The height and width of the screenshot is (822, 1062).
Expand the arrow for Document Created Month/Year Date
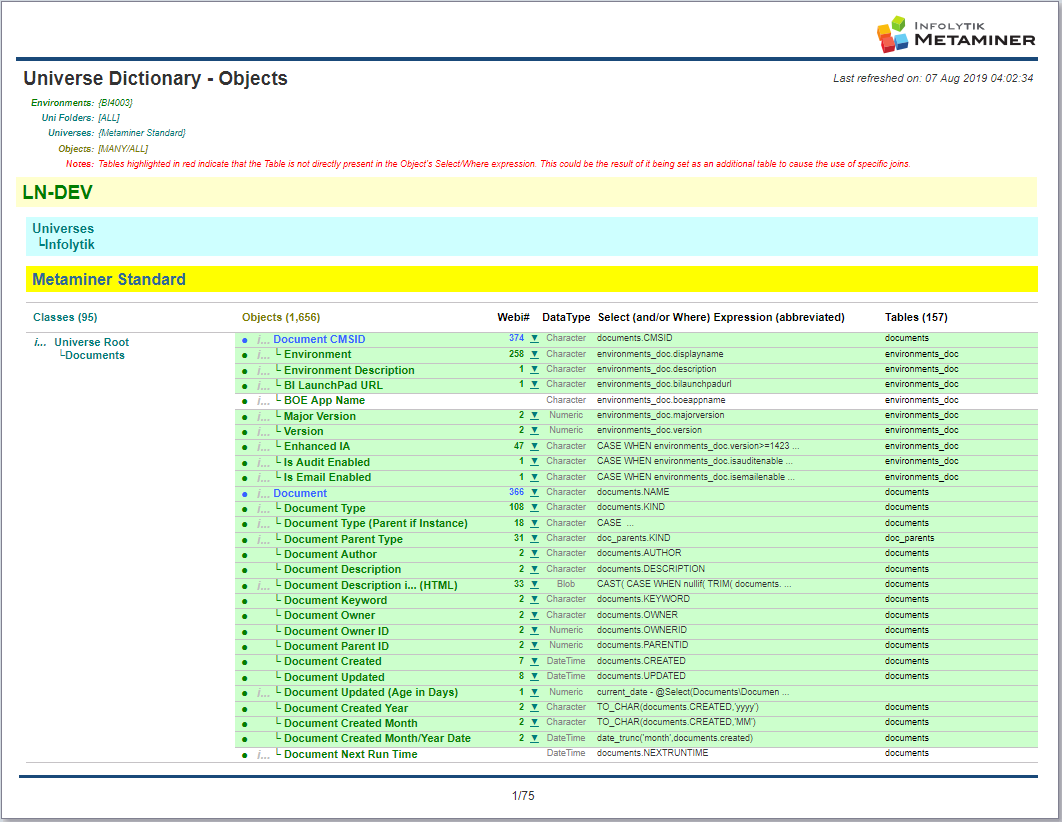[534, 738]
